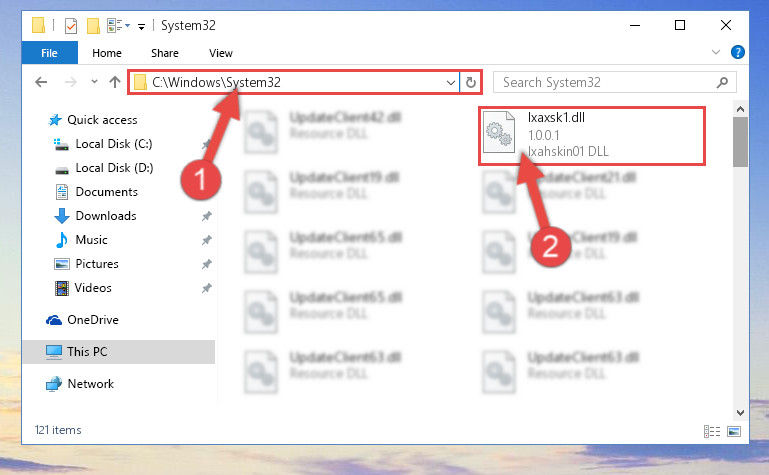Click the Back navigation arrow
This screenshot has width=769, height=475.
point(41,82)
